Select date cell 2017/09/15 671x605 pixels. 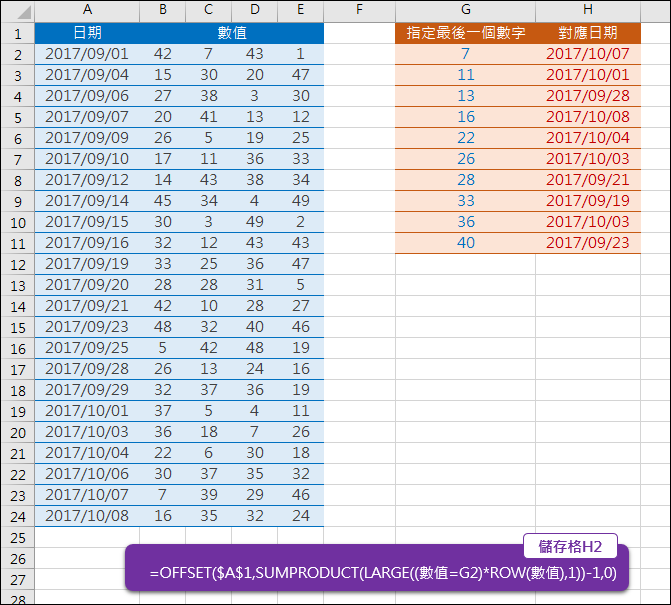coord(87,222)
